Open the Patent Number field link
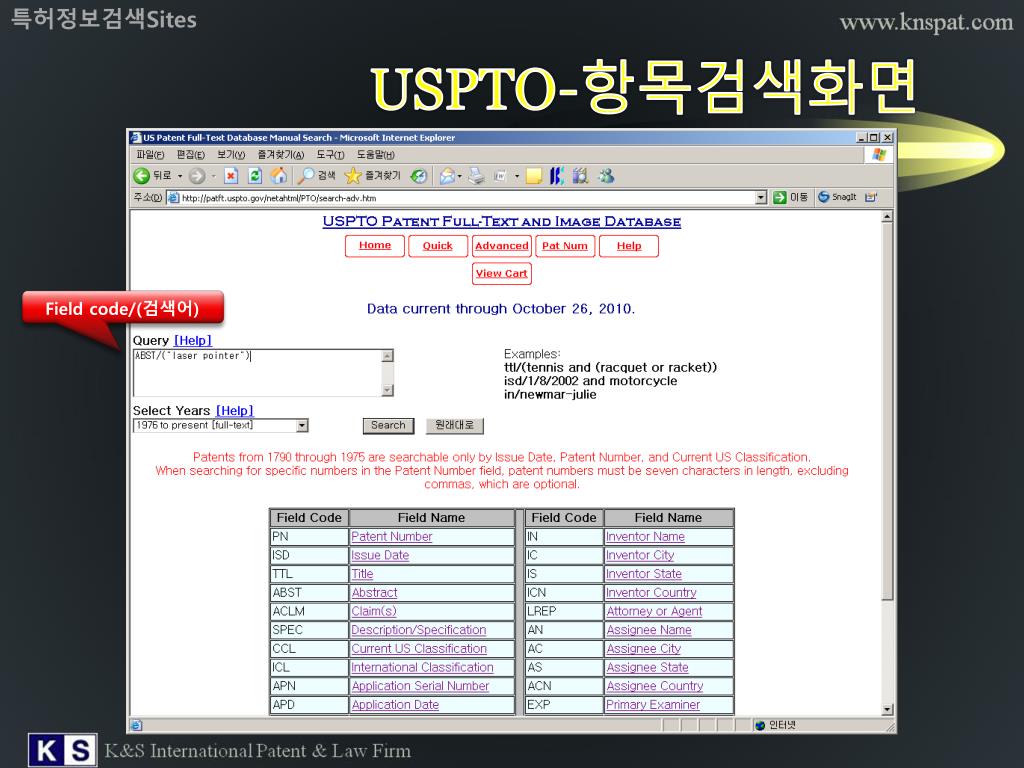The width and height of the screenshot is (1024, 768). click(x=392, y=536)
